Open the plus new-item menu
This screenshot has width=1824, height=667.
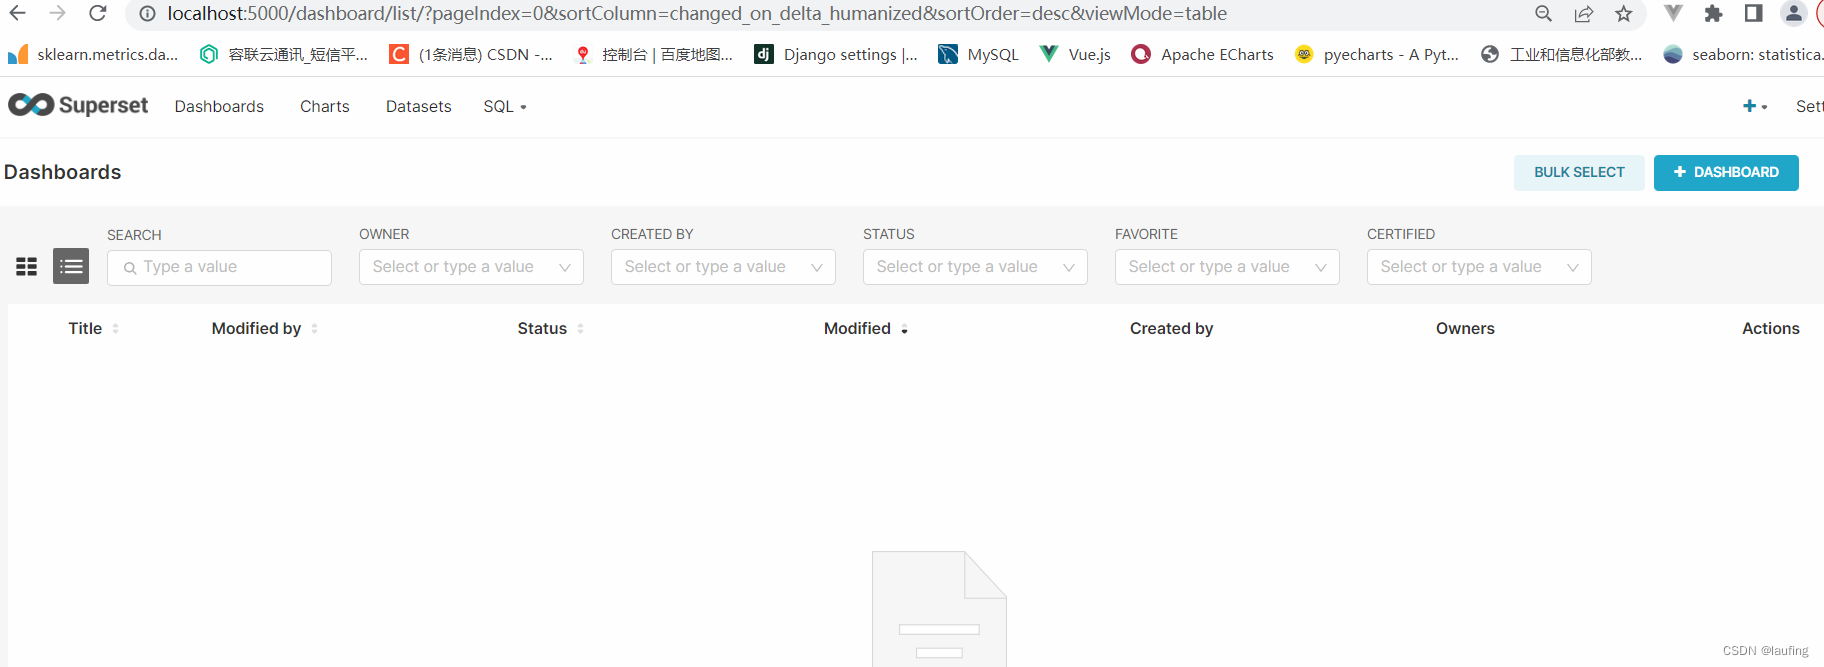[x=1755, y=106]
